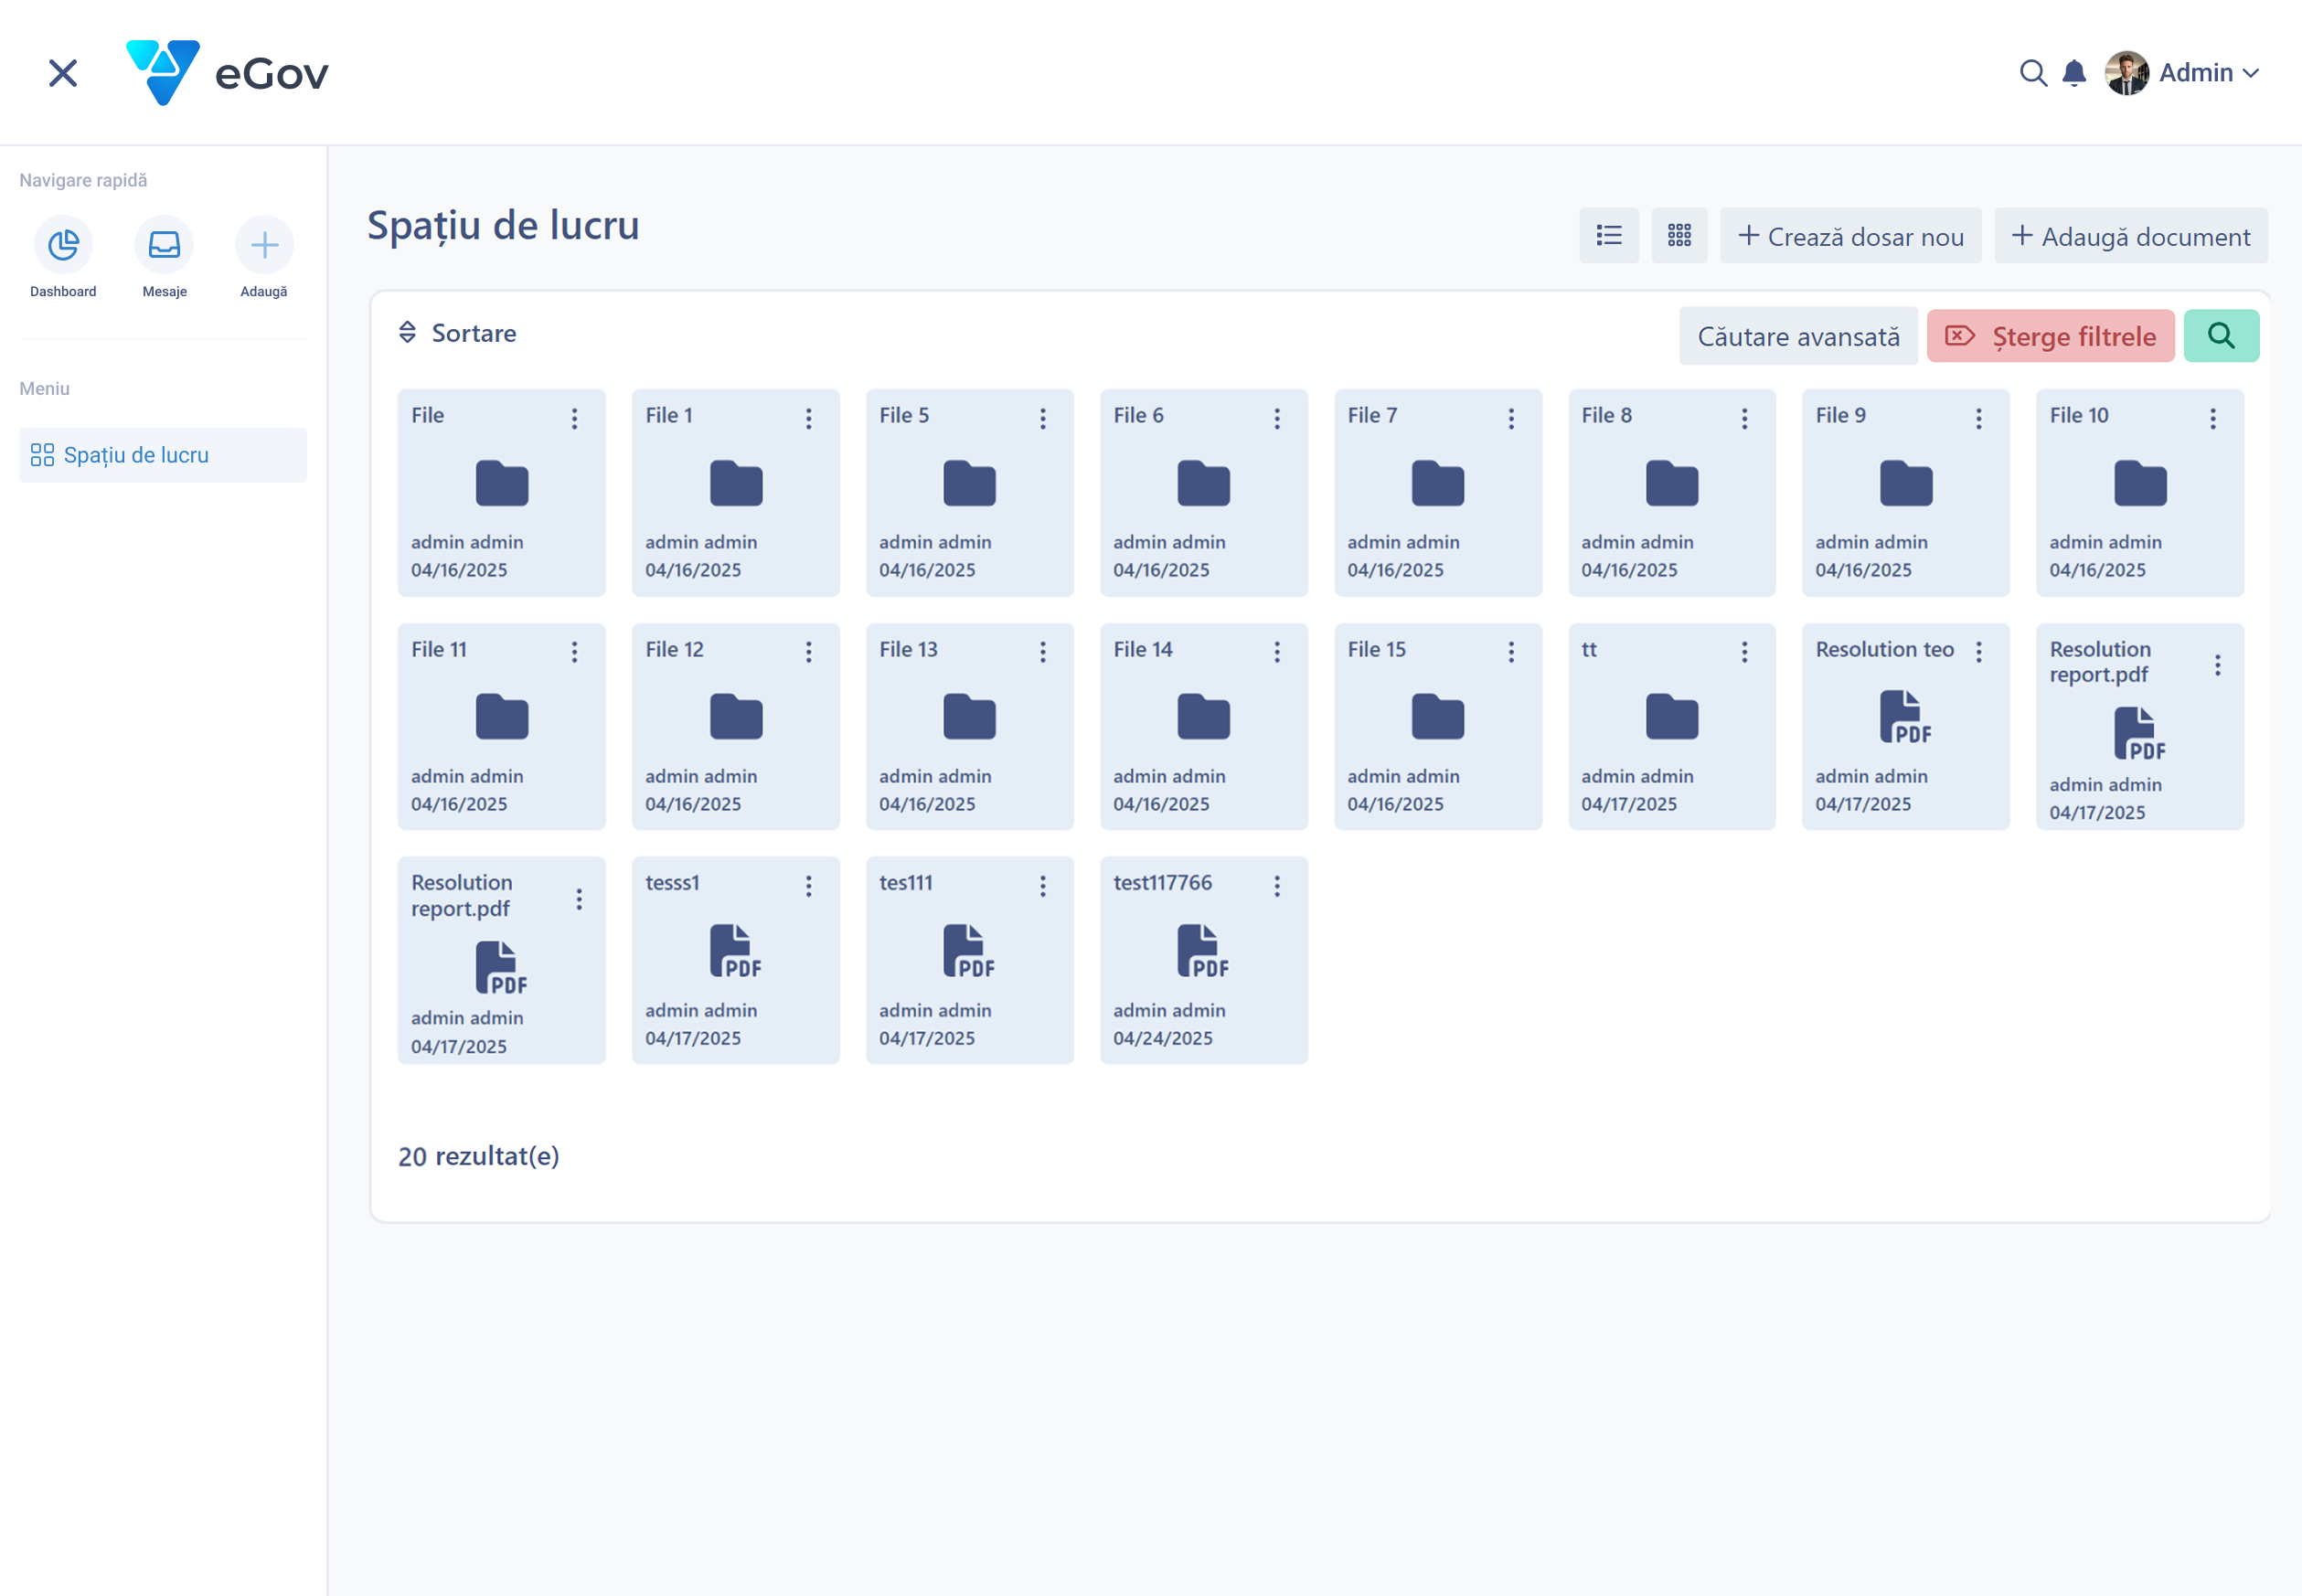Click Șterge filtrele red button
2302x1596 pixels.
point(2050,336)
